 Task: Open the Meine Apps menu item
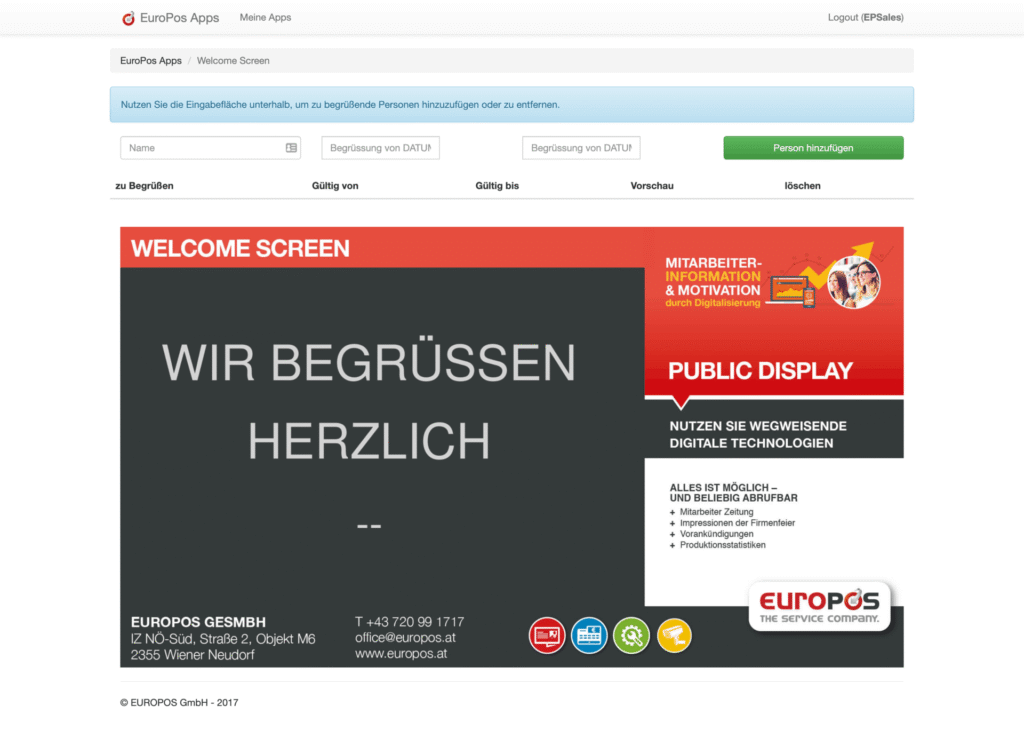pyautogui.click(x=265, y=18)
